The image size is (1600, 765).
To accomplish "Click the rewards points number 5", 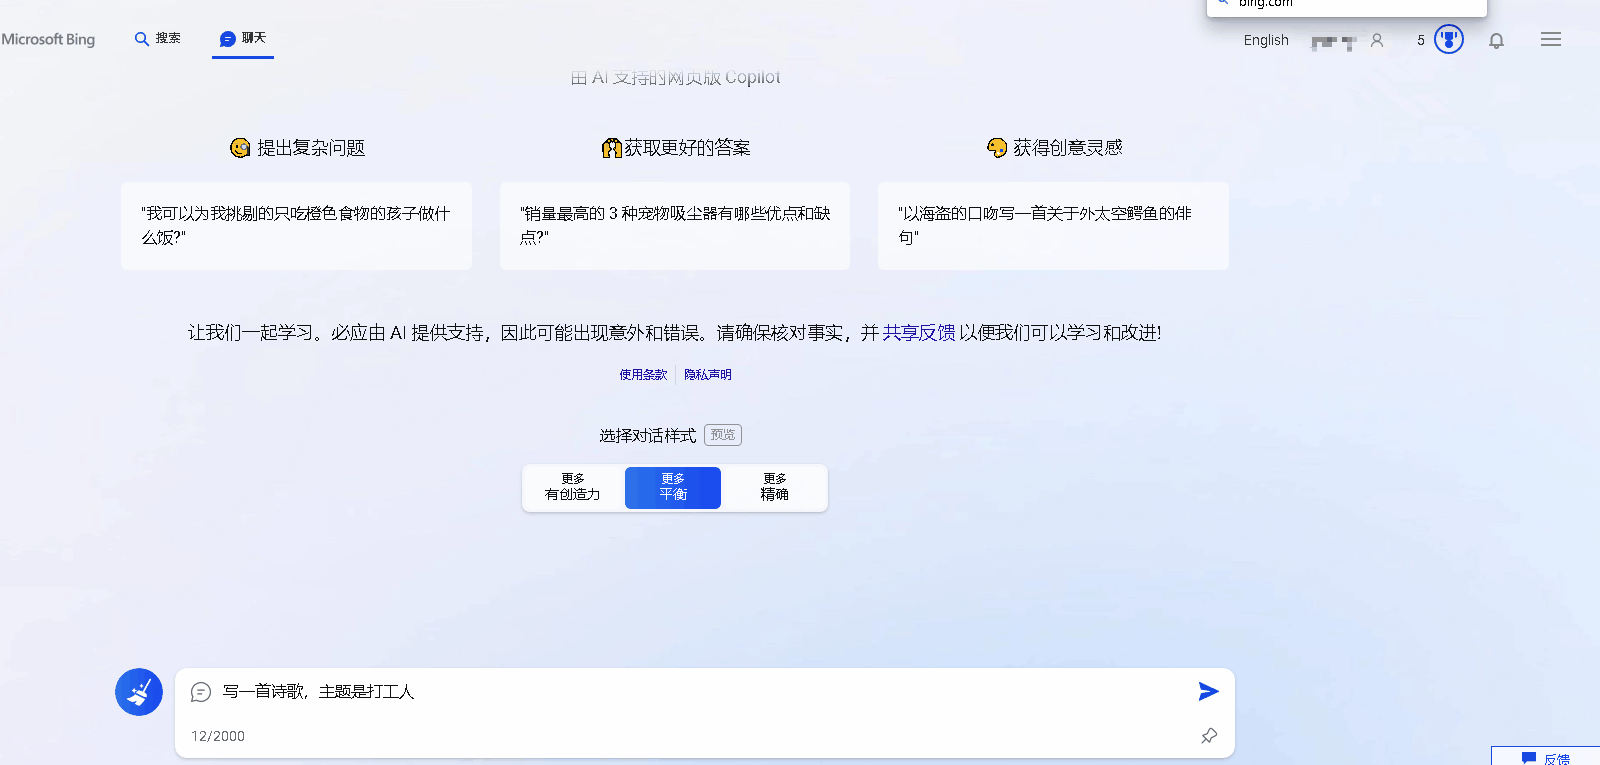I will pos(1421,40).
